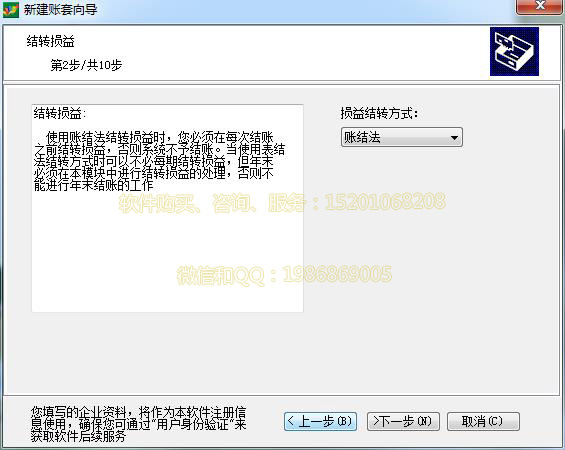This screenshot has width=565, height=450.
Task: Go back with 上一步(B) button
Action: (x=320, y=421)
